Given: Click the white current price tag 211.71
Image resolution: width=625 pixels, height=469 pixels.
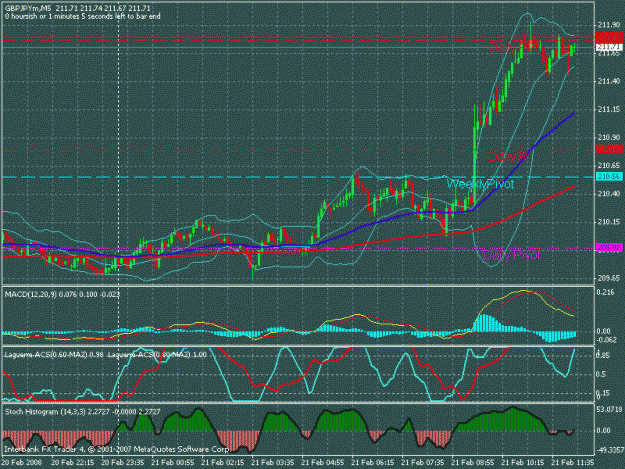Looking at the screenshot, I should (x=609, y=47).
